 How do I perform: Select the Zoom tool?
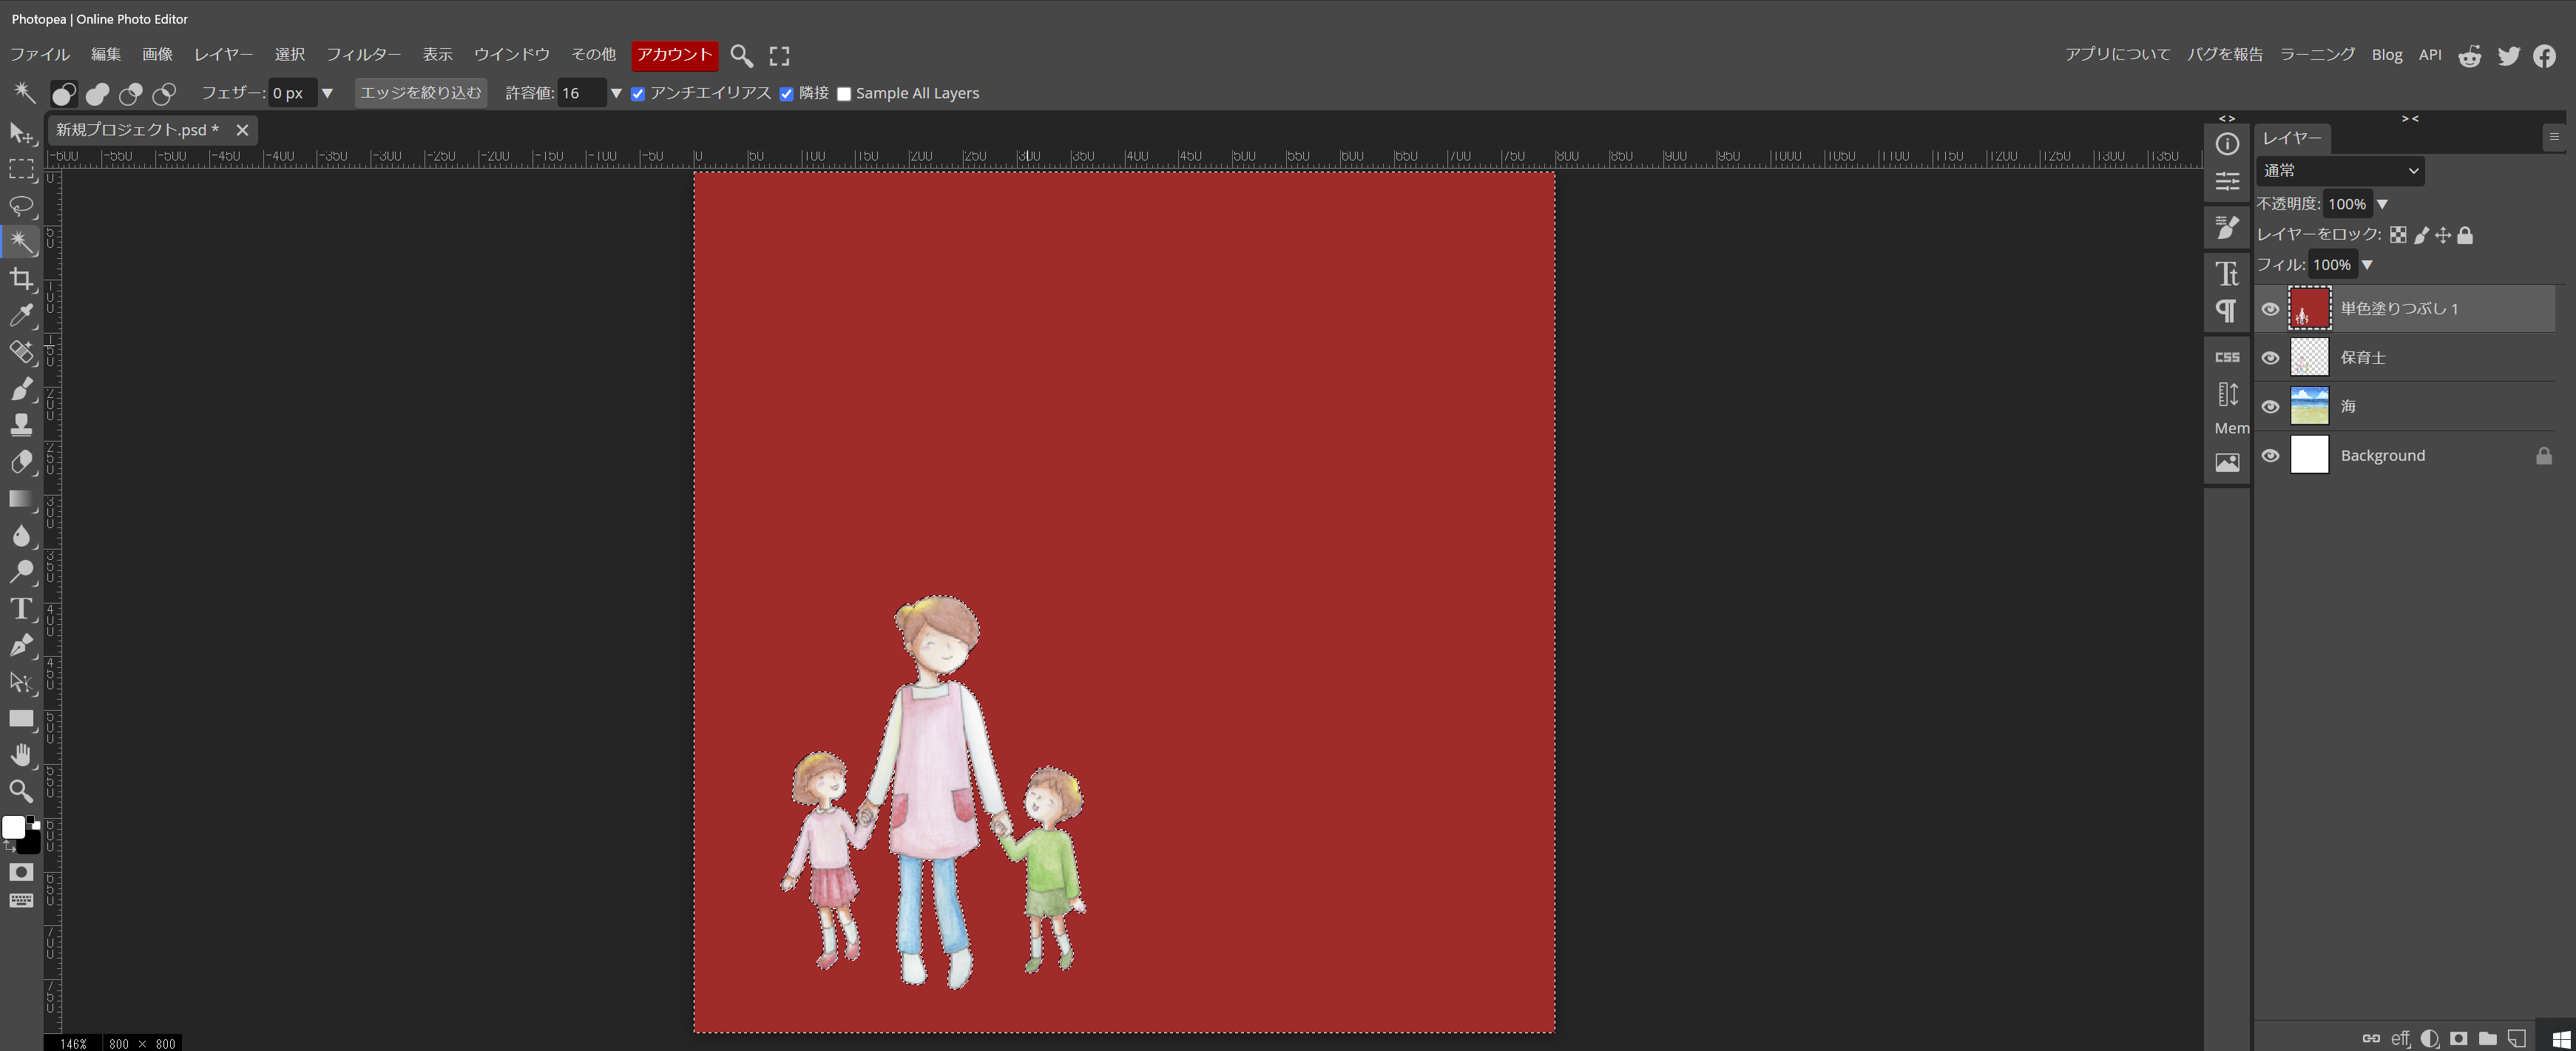[21, 791]
